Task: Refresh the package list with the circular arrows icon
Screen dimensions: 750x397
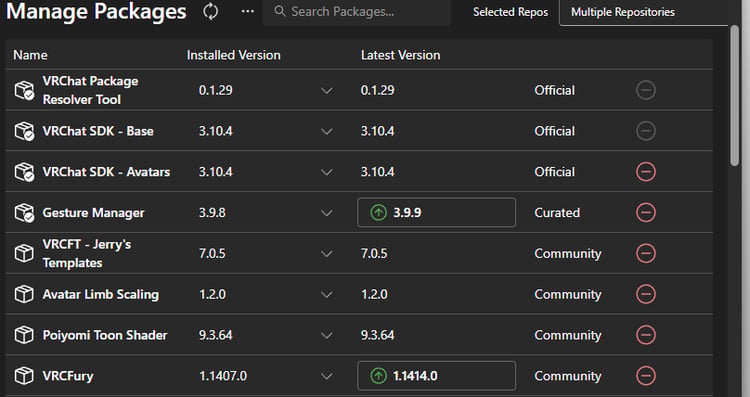Action: click(x=210, y=11)
